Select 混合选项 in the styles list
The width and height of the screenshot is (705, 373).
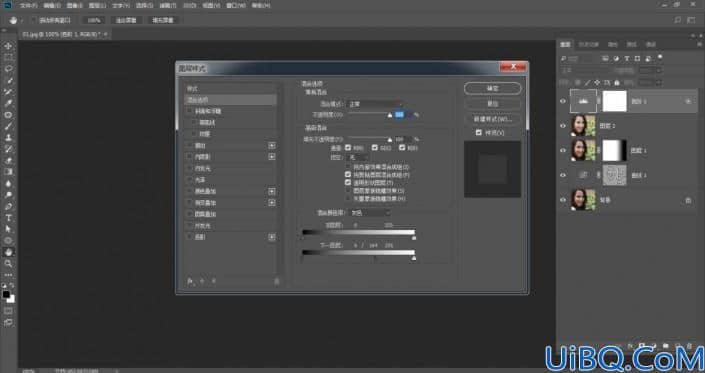tap(231, 100)
